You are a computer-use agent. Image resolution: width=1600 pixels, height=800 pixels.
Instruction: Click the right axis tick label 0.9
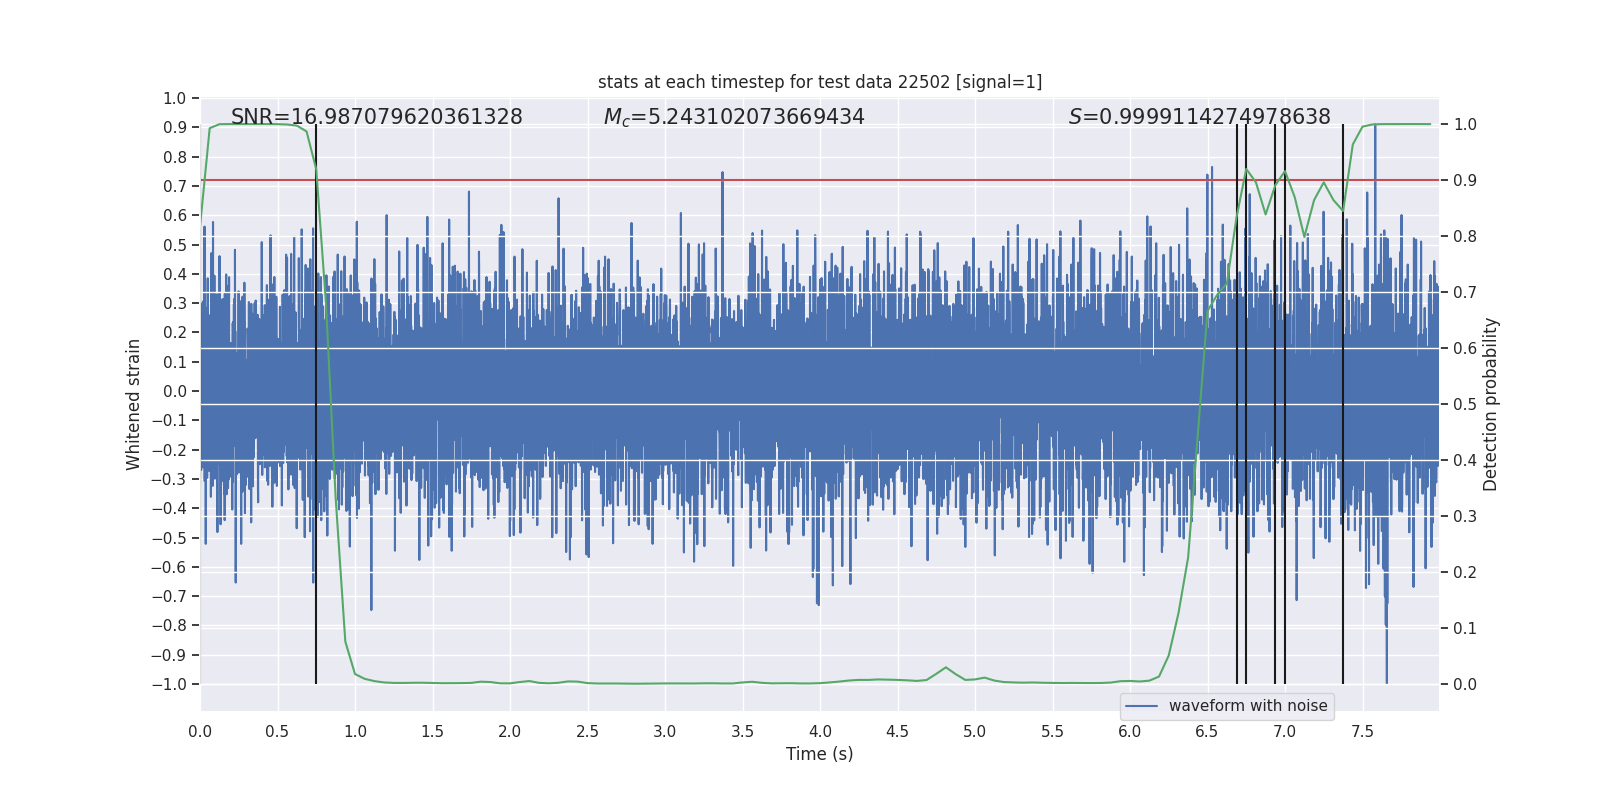click(1465, 180)
